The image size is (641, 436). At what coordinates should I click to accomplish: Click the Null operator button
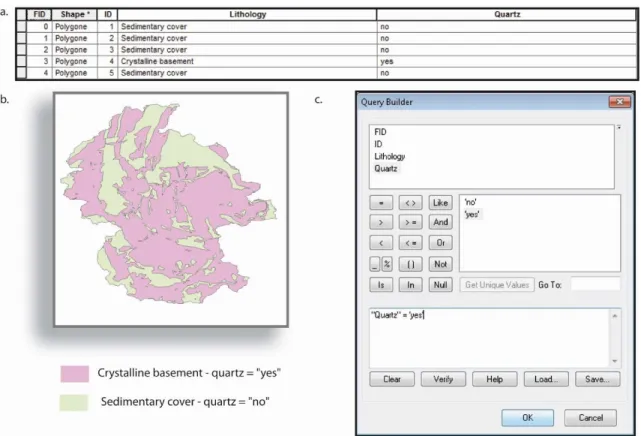(x=440, y=285)
